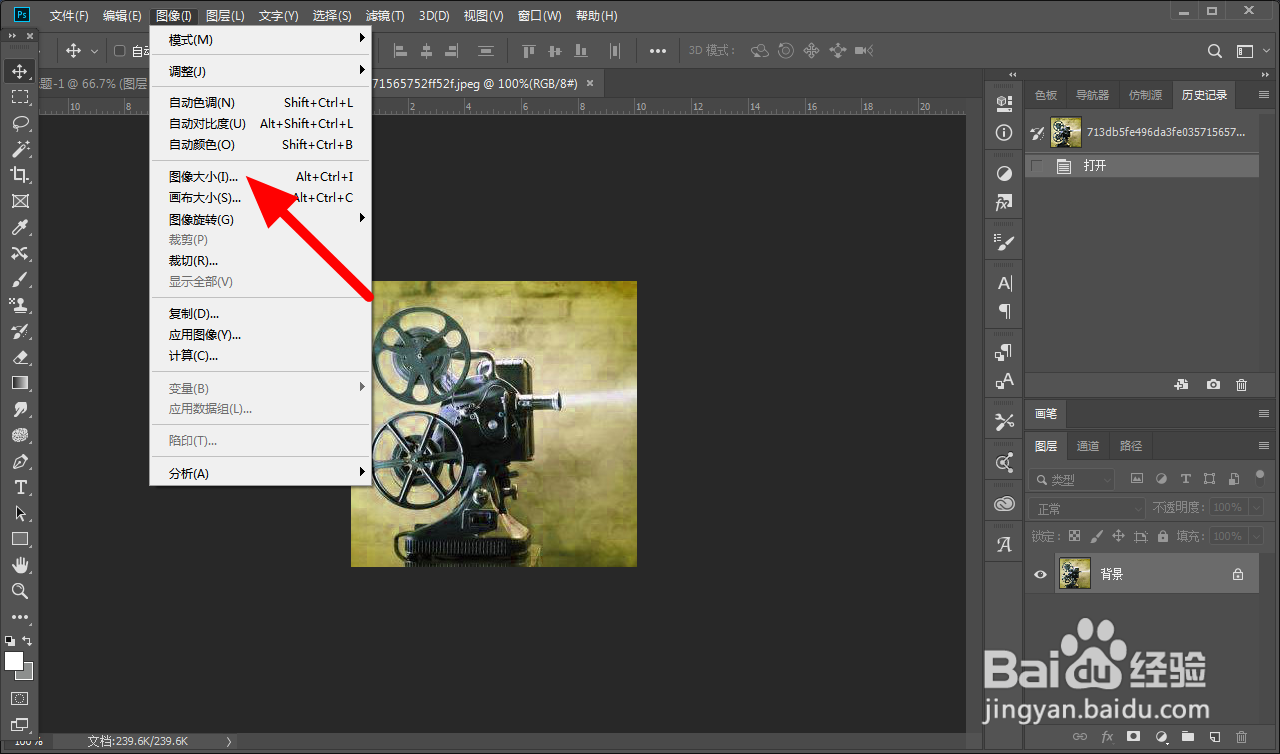Swap foreground and background colors
Image resolution: width=1280 pixels, height=754 pixels.
(28, 640)
